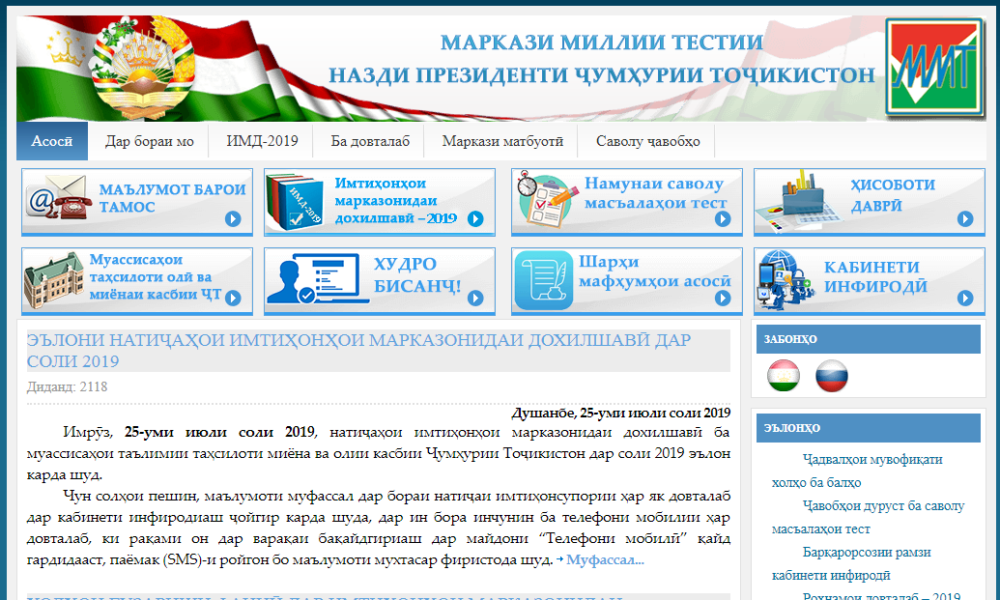The width and height of the screenshot is (1000, 600).
Task: Click the university building icon
Action: coord(54,281)
